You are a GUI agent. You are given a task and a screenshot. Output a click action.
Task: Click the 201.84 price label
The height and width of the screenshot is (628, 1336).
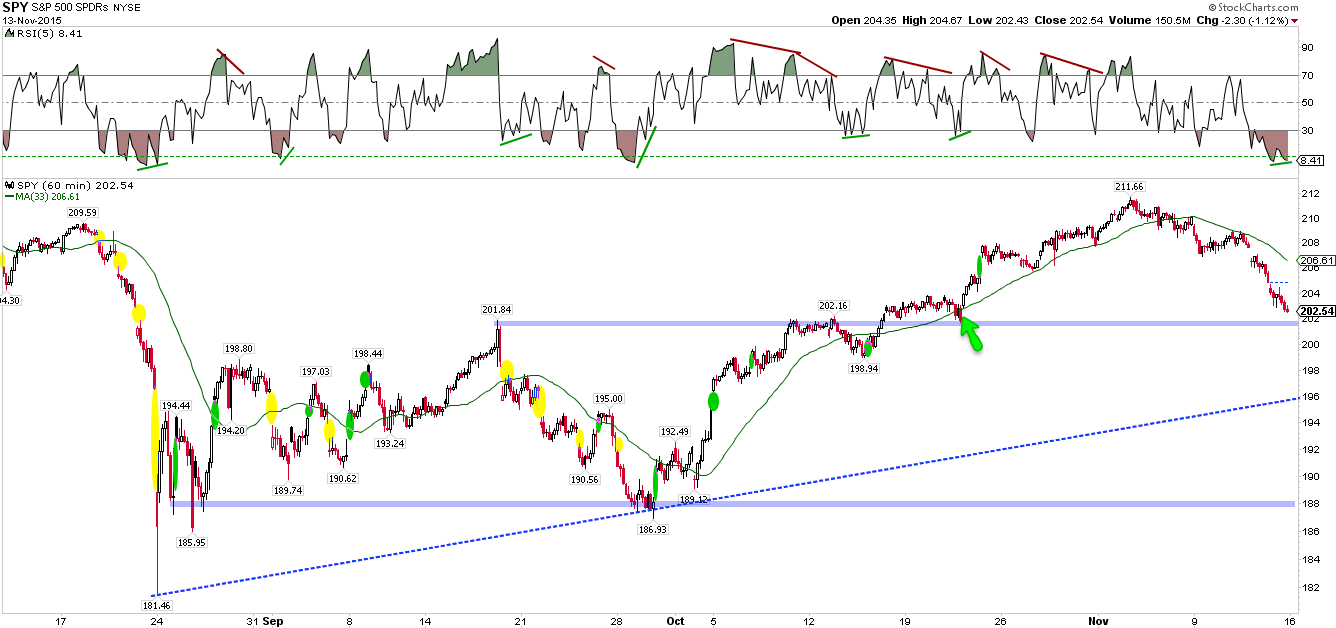coord(497,309)
